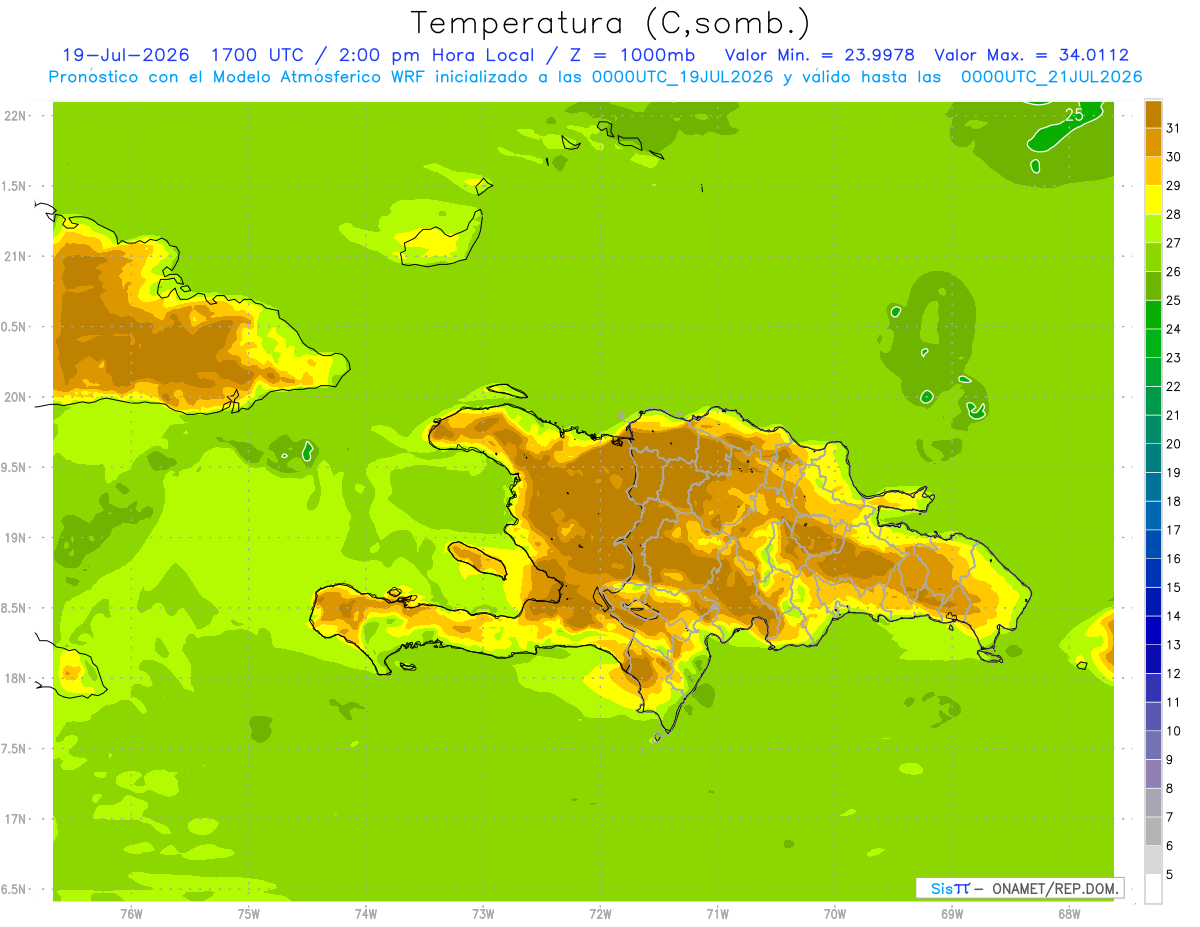This screenshot has width=1200, height=927.
Task: Click the "71W" longitude label
Action: 717,914
